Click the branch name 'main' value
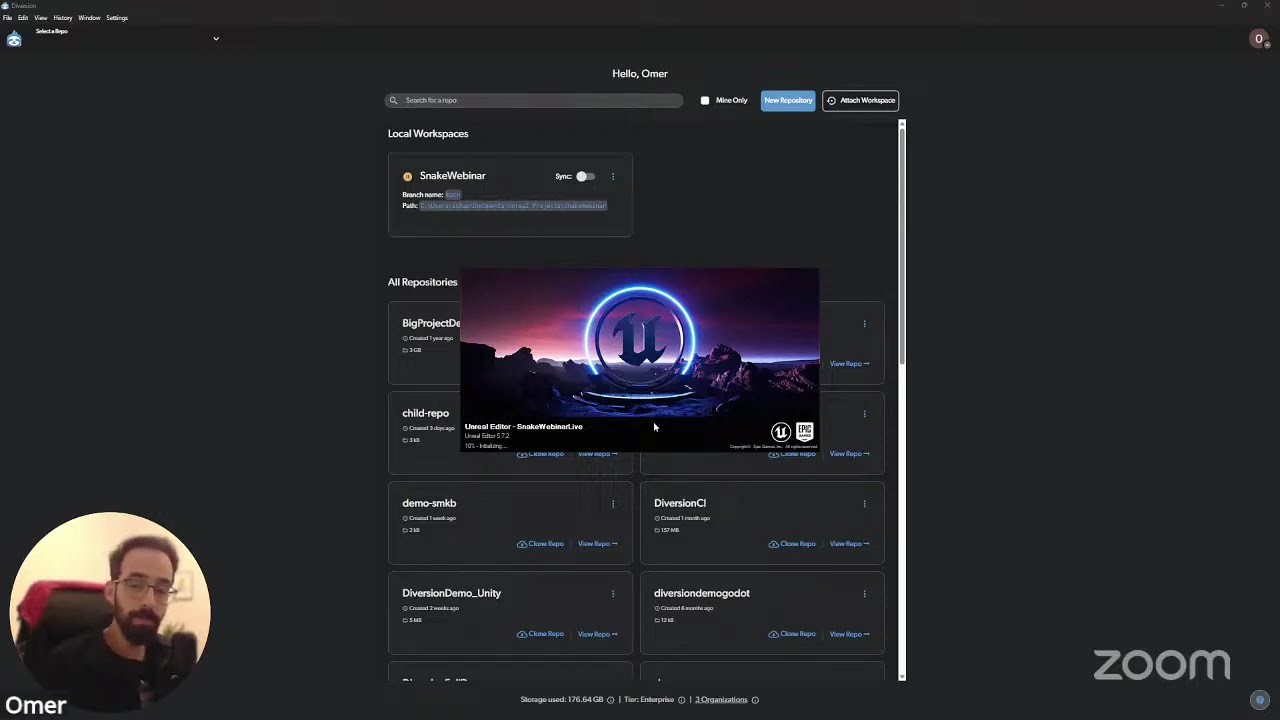Image resolution: width=1280 pixels, height=720 pixels. [x=453, y=195]
